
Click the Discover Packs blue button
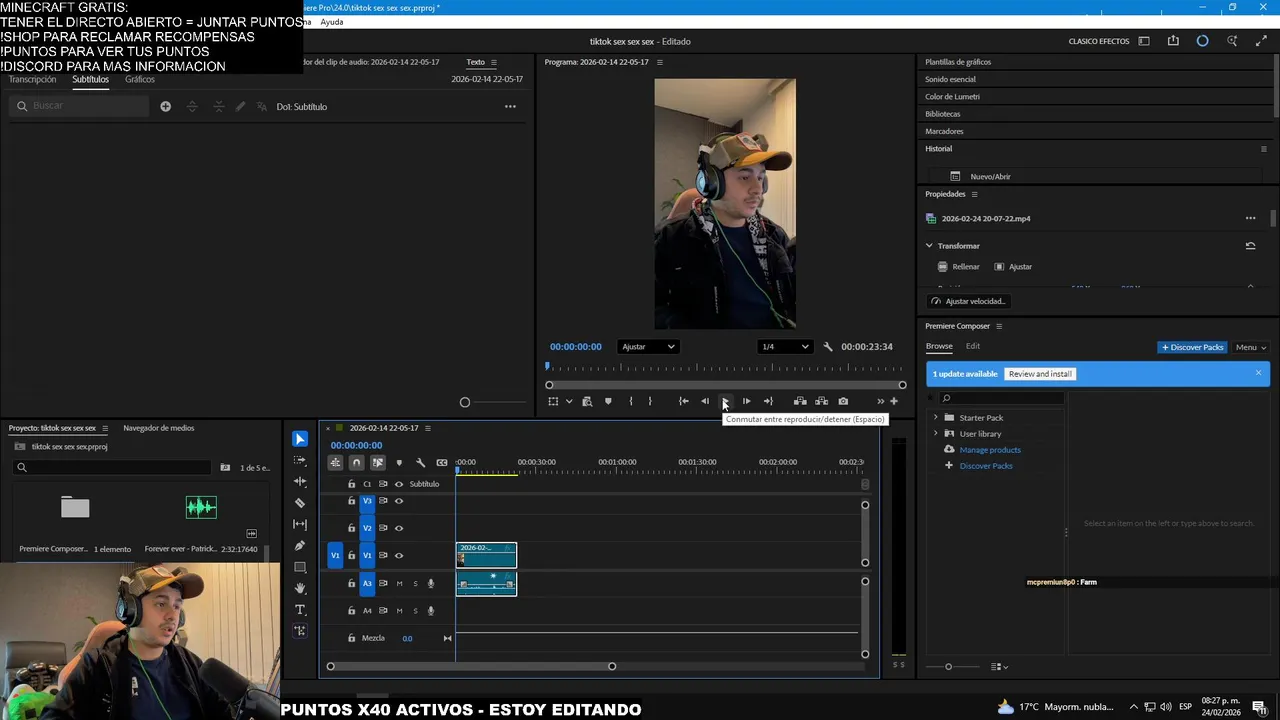[1192, 347]
